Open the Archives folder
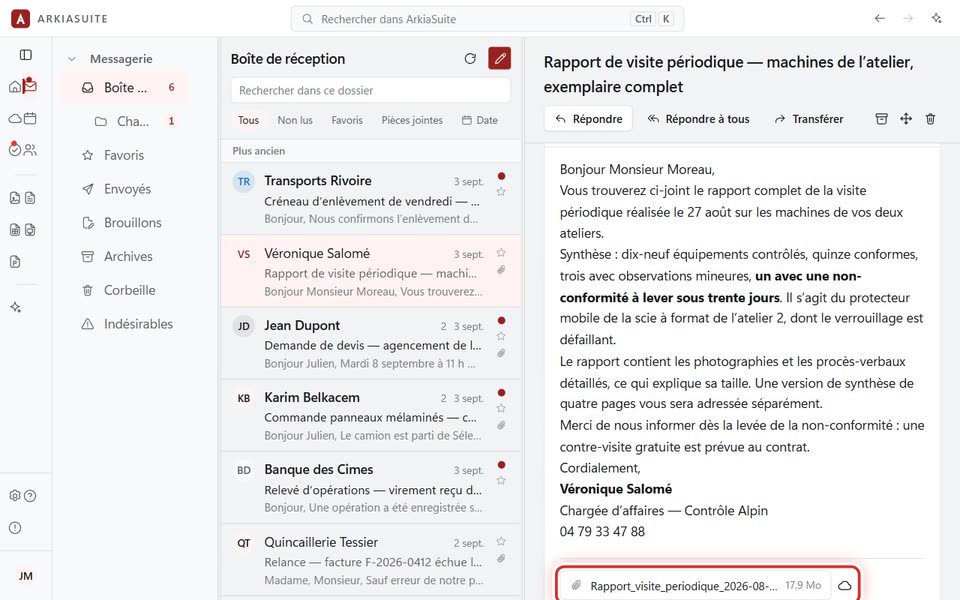 pos(124,257)
